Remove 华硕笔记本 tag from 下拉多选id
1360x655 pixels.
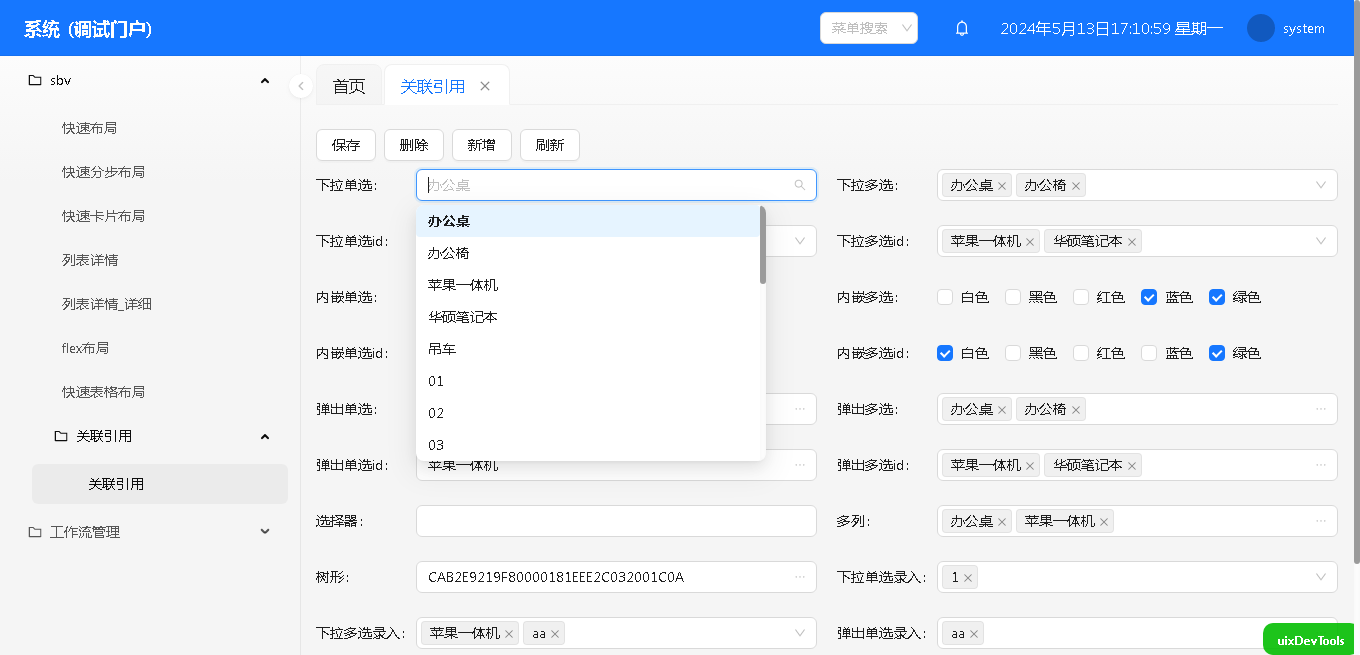click(x=1132, y=242)
